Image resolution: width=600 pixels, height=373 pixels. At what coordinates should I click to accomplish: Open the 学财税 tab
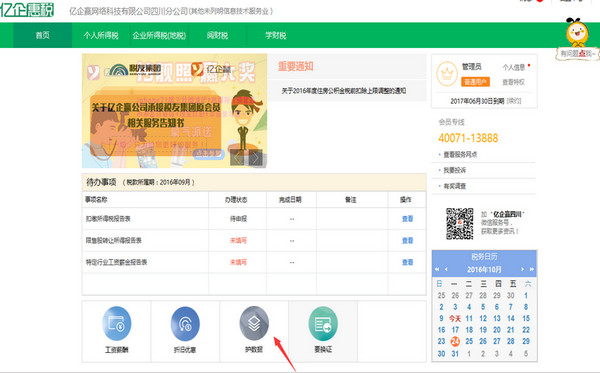coord(276,35)
